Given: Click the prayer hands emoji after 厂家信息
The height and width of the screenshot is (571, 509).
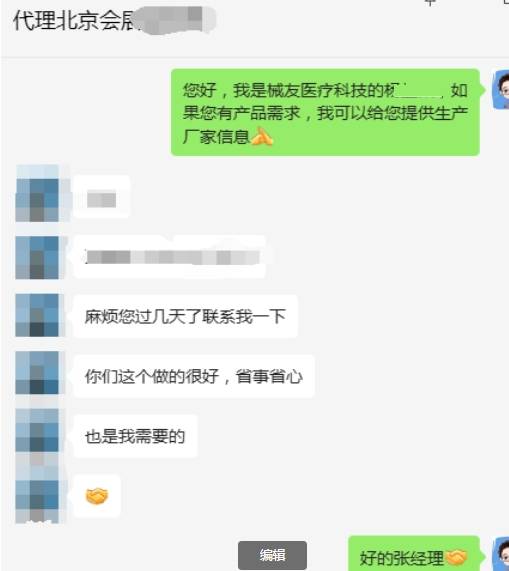Looking at the screenshot, I should [x=262, y=137].
